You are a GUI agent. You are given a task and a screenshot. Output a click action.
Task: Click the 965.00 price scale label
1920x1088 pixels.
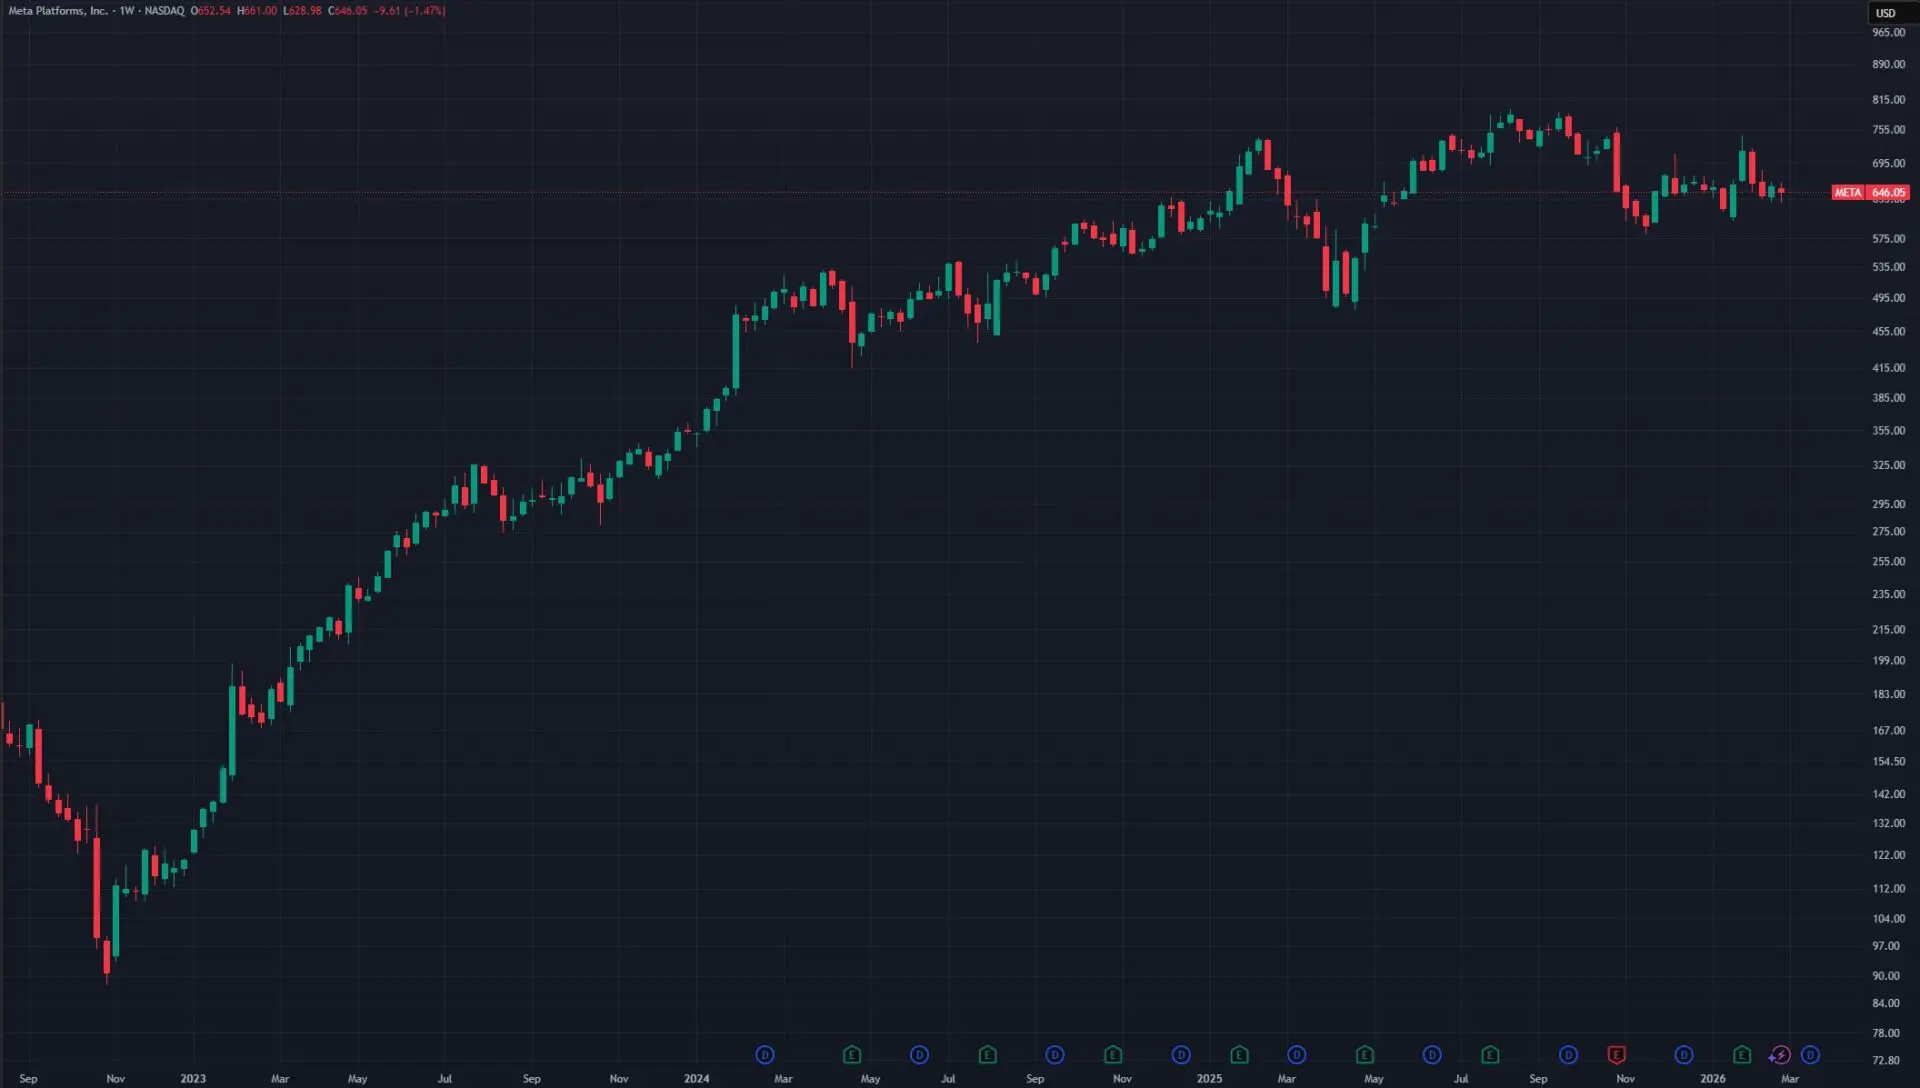coord(1888,33)
